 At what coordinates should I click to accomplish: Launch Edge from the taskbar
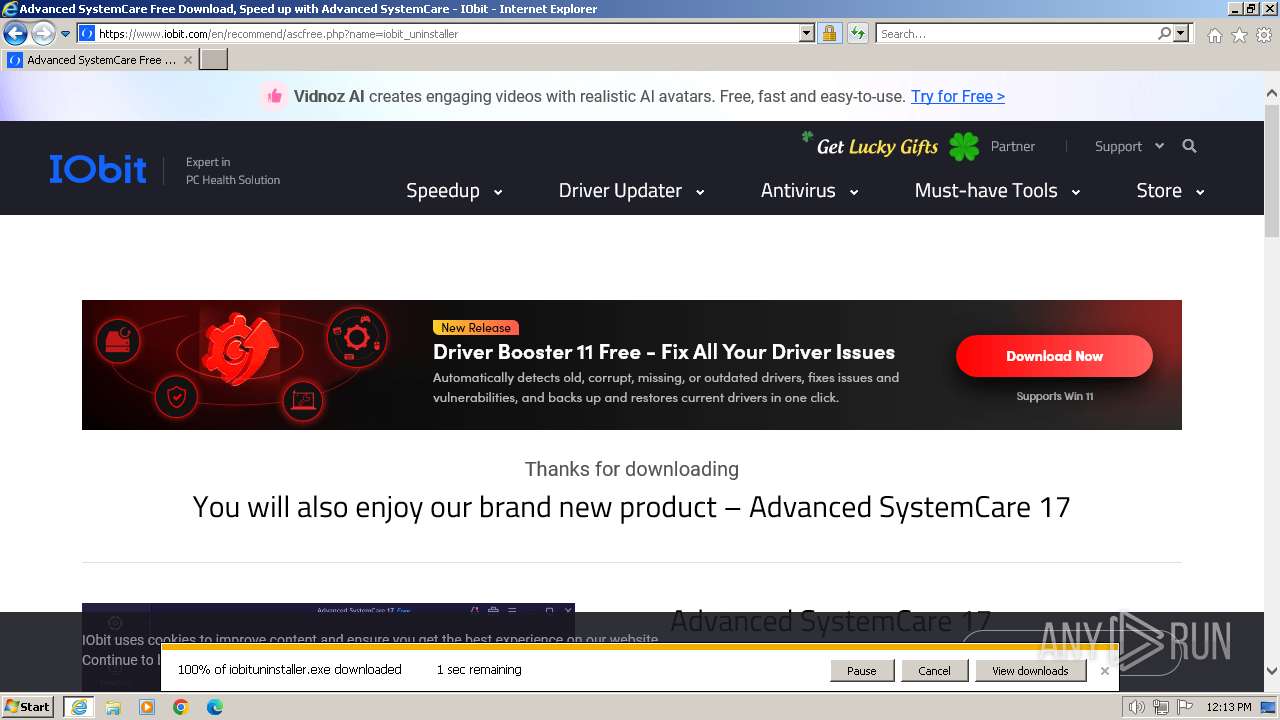tap(215, 707)
